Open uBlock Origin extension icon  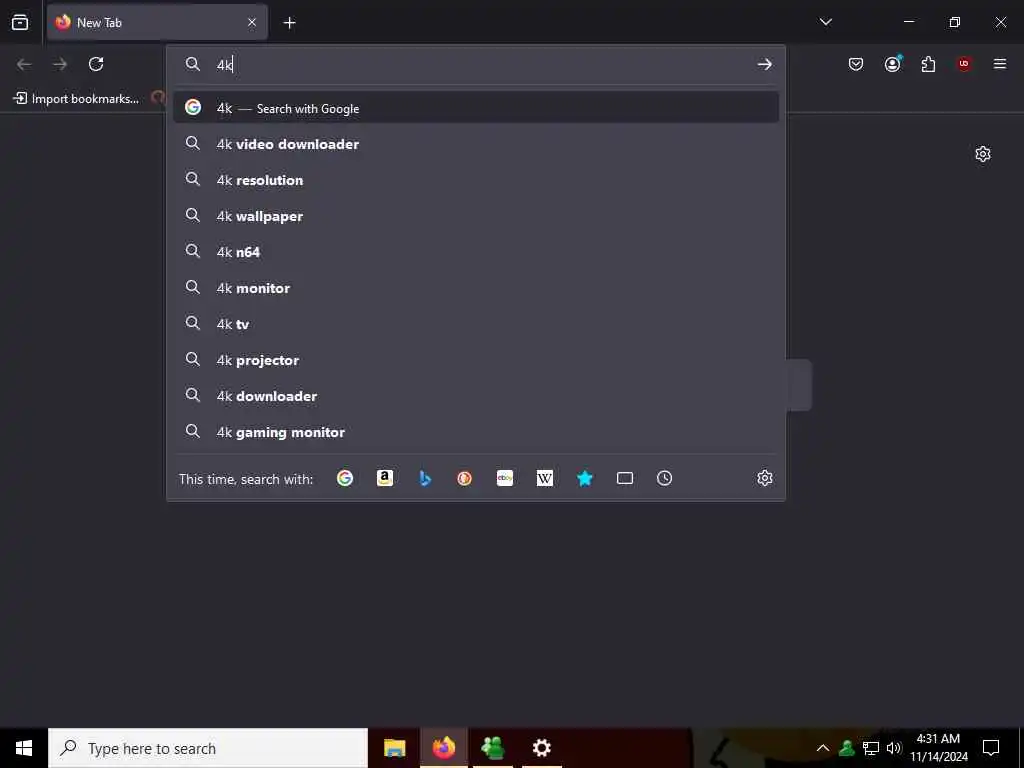coord(964,64)
